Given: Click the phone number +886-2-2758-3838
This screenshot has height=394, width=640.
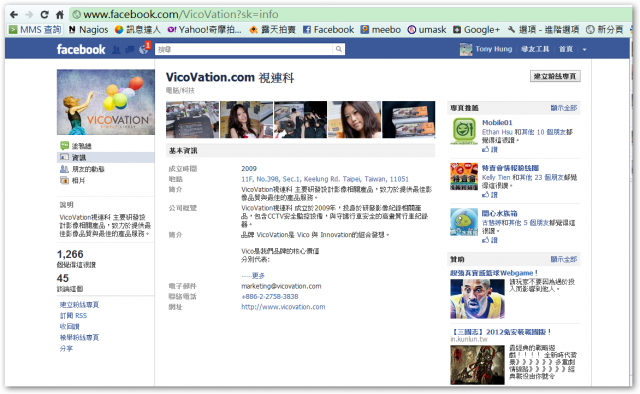Looking at the screenshot, I should tap(270, 296).
